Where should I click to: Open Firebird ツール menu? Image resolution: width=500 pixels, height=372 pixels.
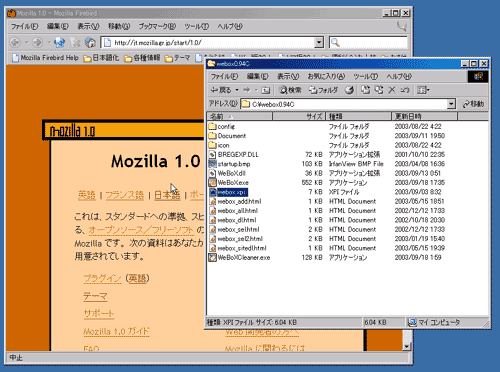click(196, 26)
